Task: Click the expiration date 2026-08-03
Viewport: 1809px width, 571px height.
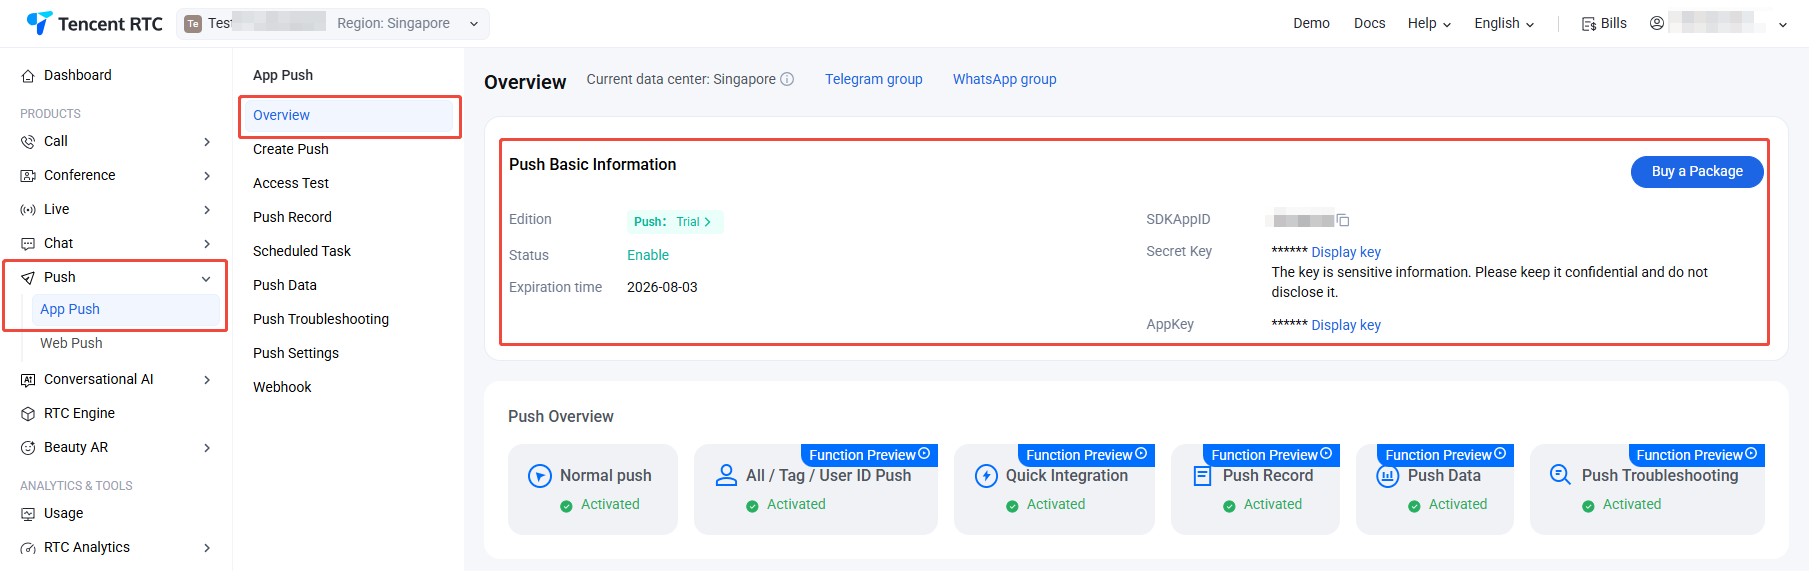Action: point(662,287)
